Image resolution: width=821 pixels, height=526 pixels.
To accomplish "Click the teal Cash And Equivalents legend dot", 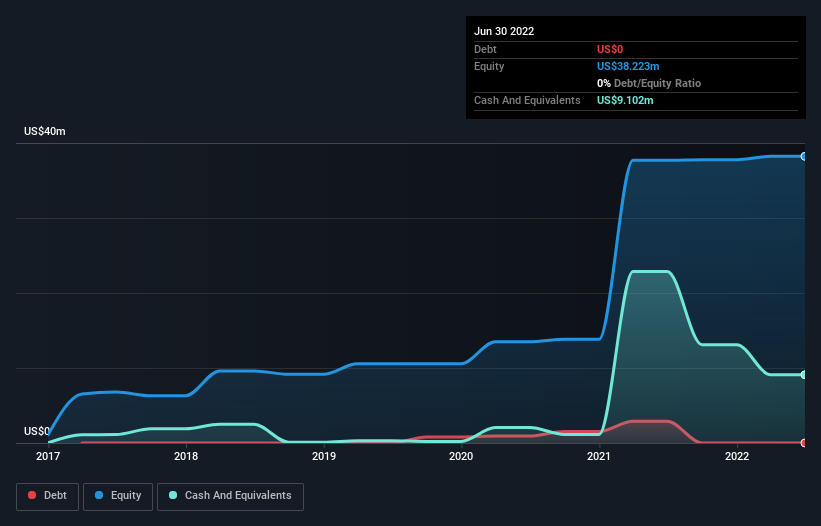I will coord(173,495).
